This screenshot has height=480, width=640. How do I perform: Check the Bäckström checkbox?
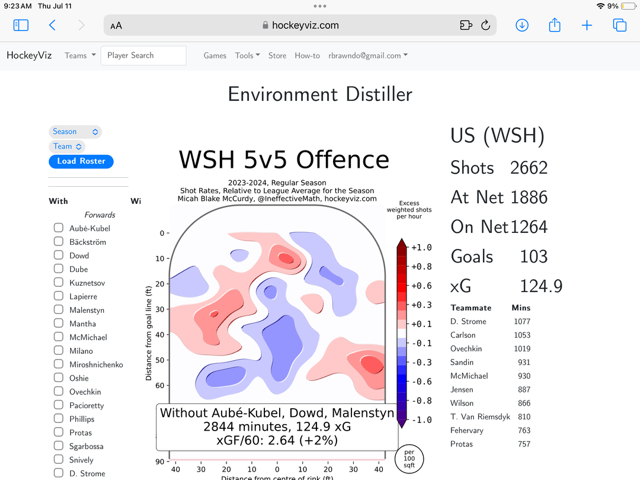[x=58, y=241]
